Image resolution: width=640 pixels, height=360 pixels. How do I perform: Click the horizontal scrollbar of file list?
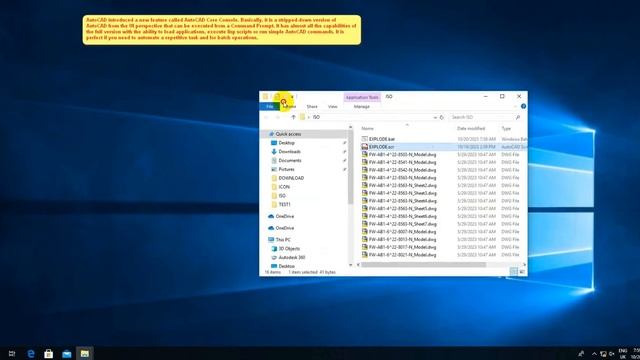pos(423,264)
